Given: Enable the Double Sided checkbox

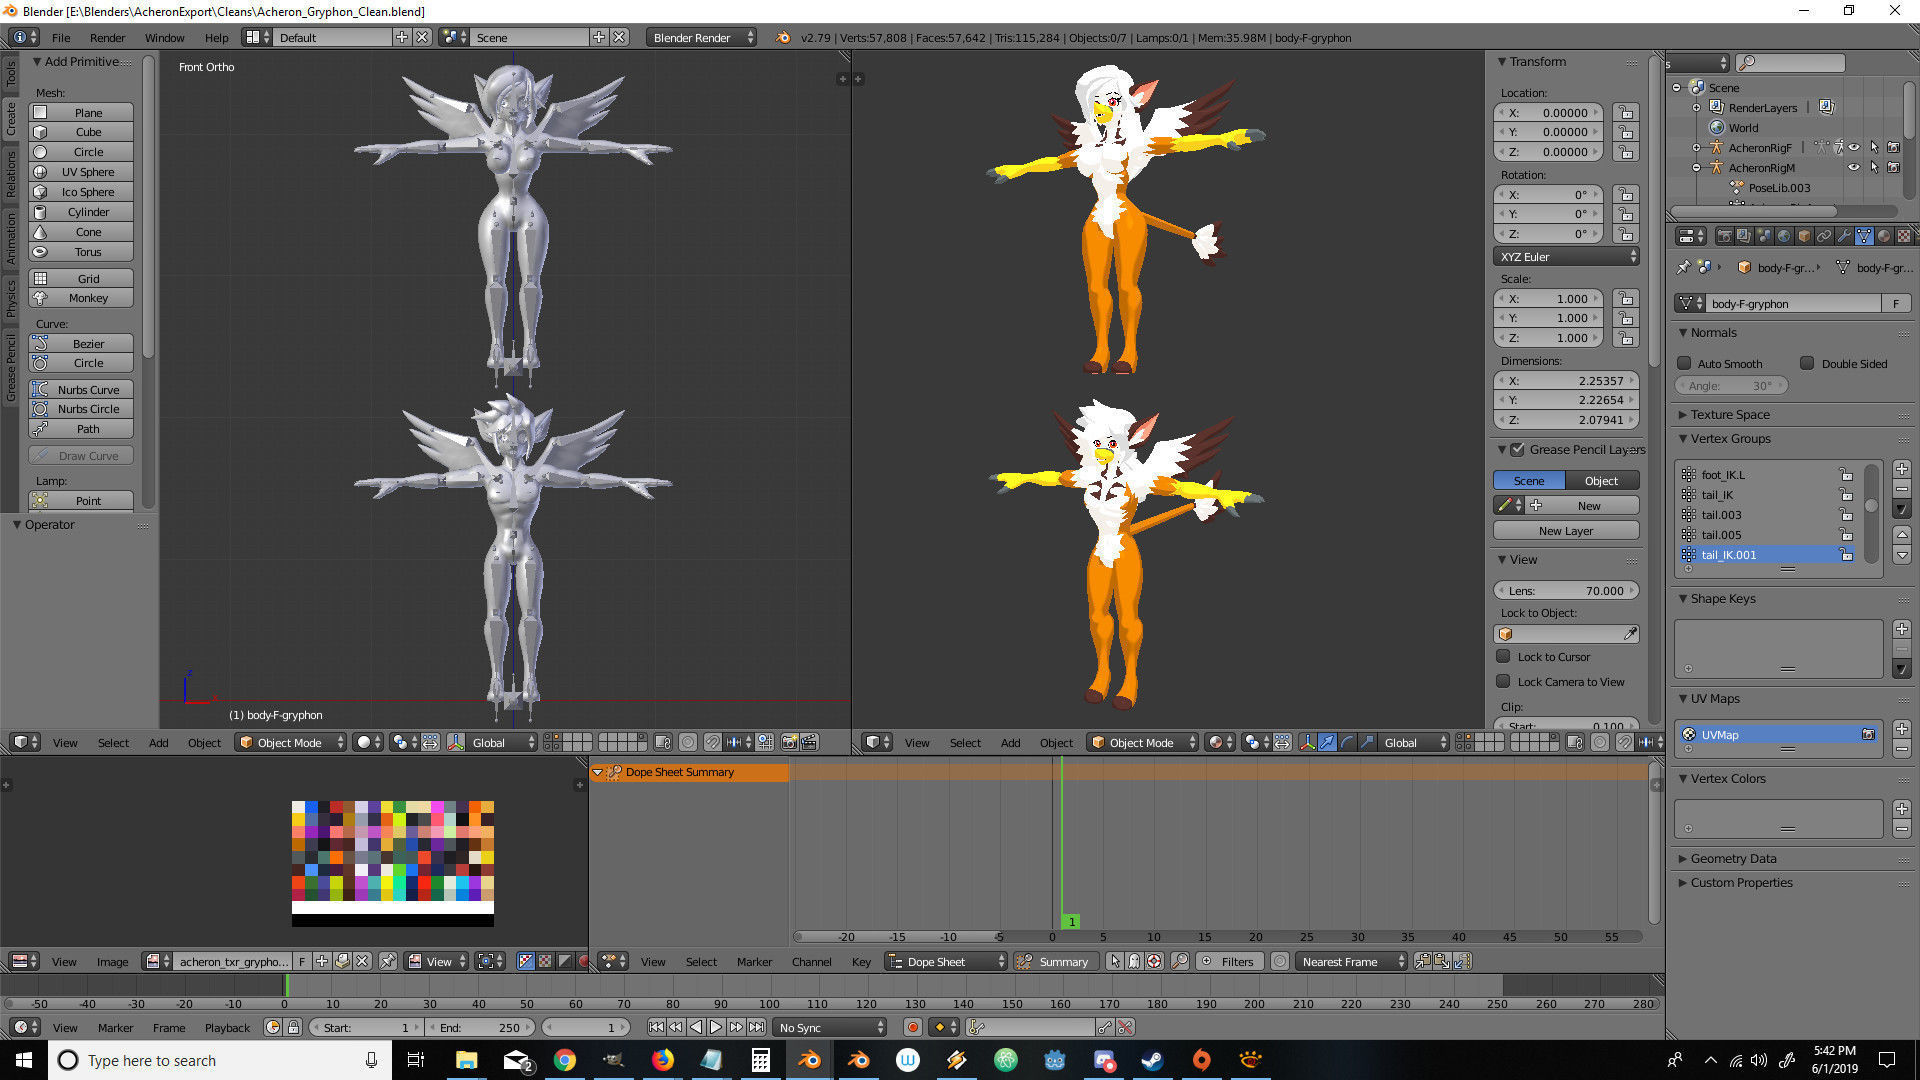Looking at the screenshot, I should pos(1807,363).
